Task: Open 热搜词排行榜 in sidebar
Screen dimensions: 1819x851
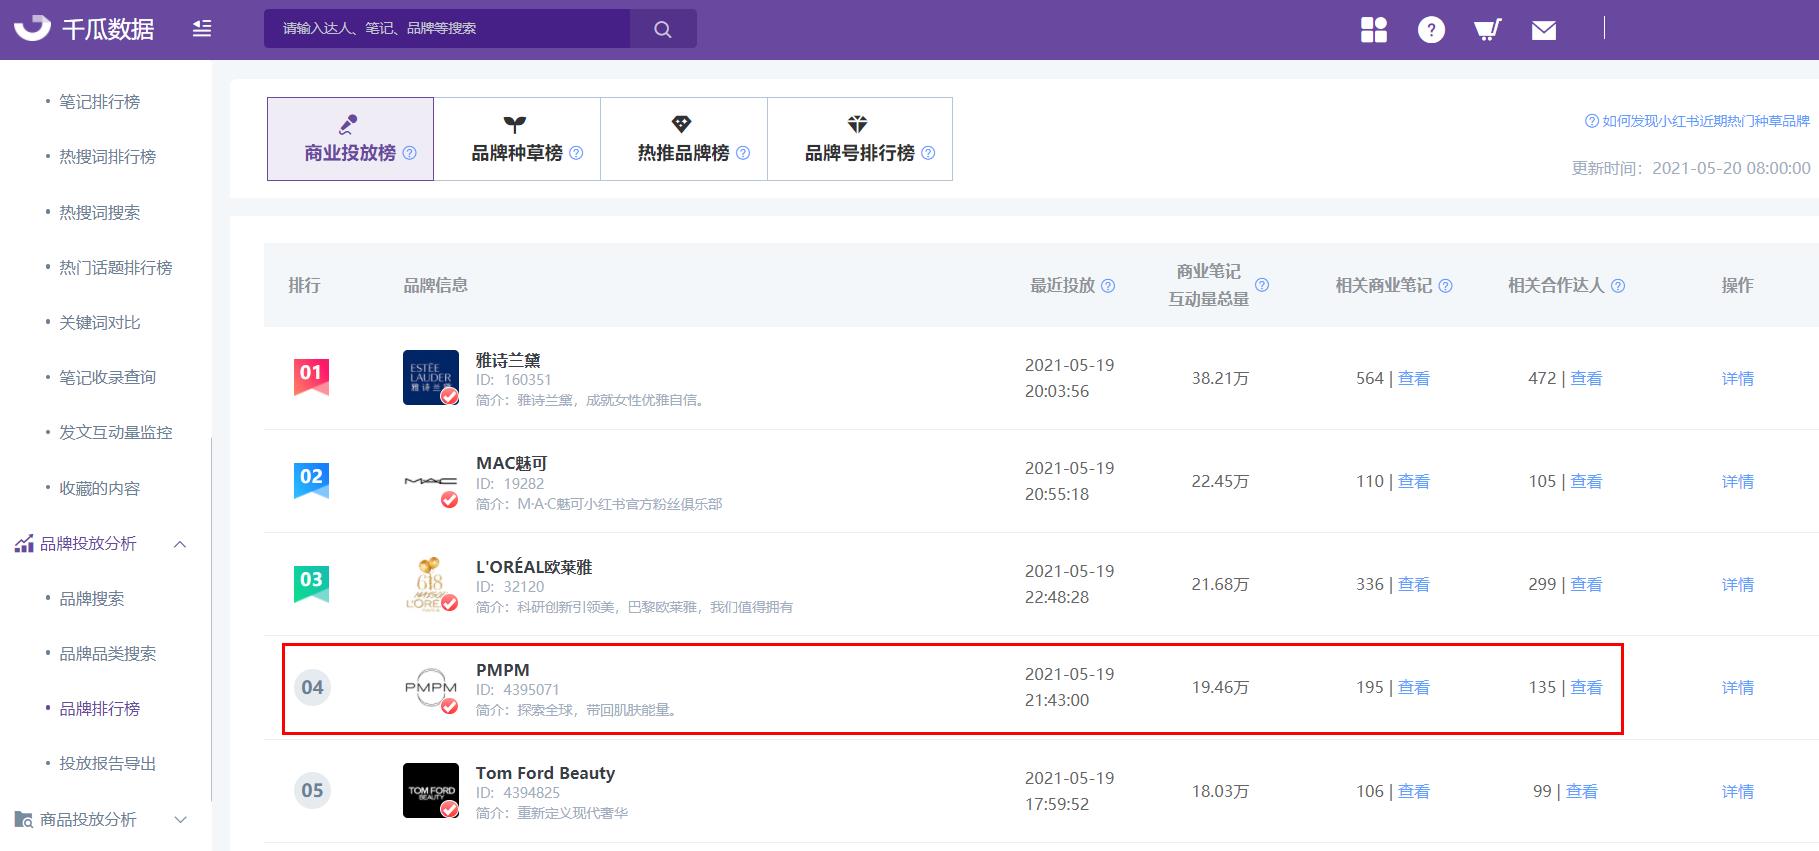Action: coord(107,157)
